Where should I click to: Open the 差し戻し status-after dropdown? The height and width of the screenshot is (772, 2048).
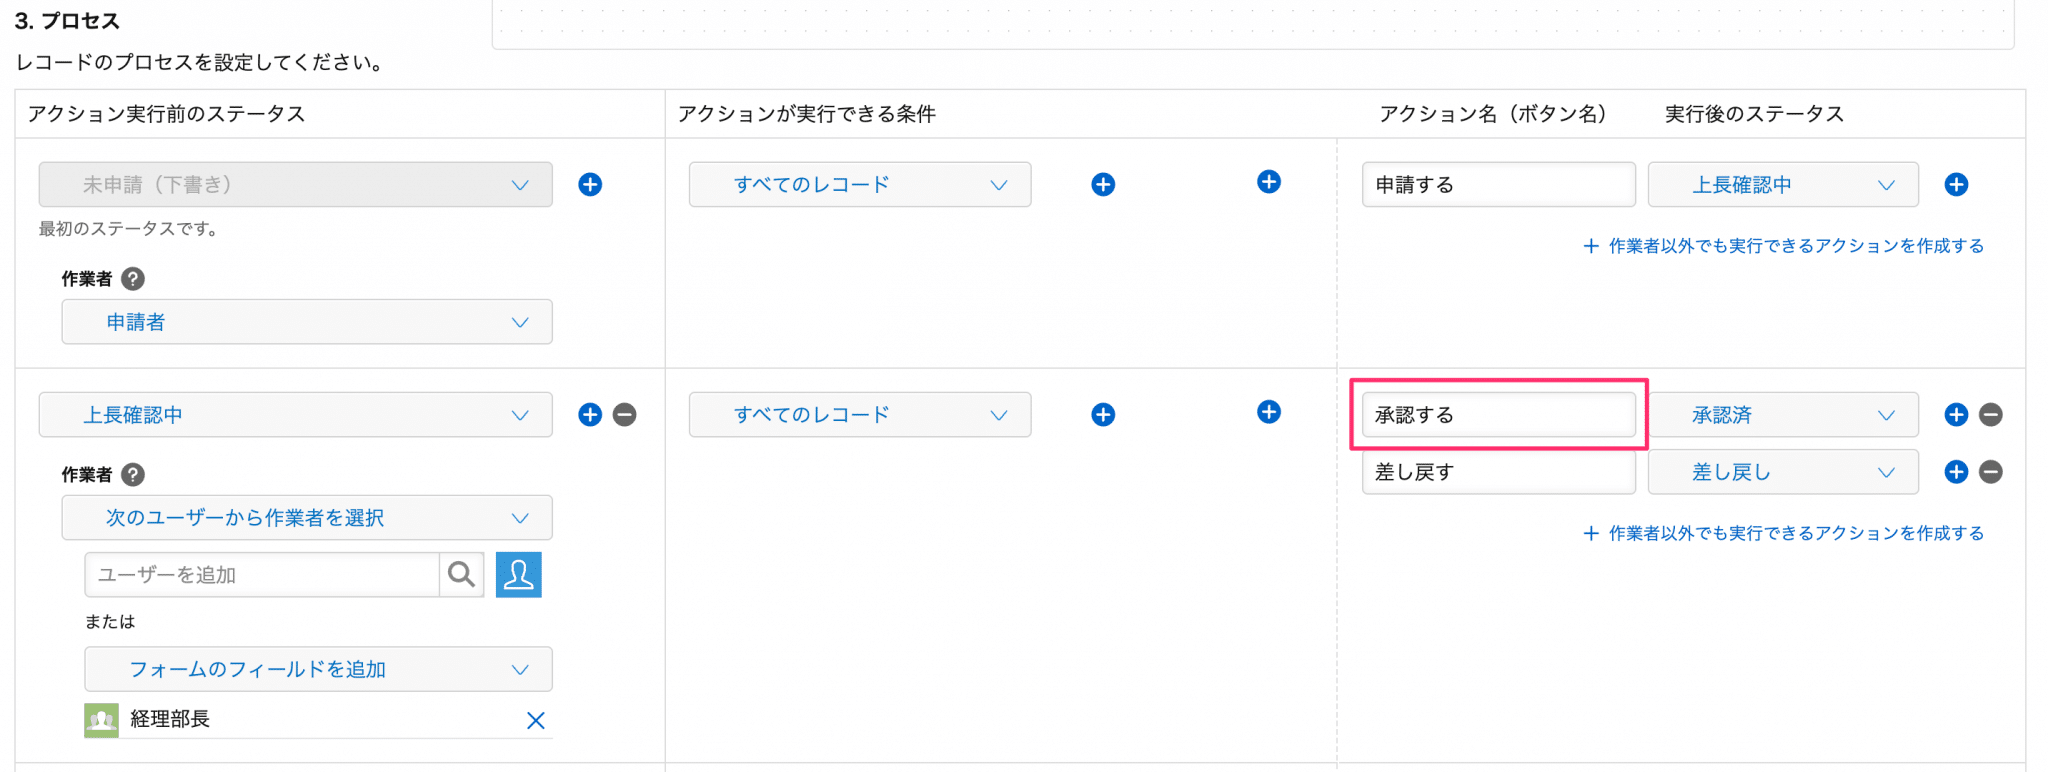[x=1783, y=472]
